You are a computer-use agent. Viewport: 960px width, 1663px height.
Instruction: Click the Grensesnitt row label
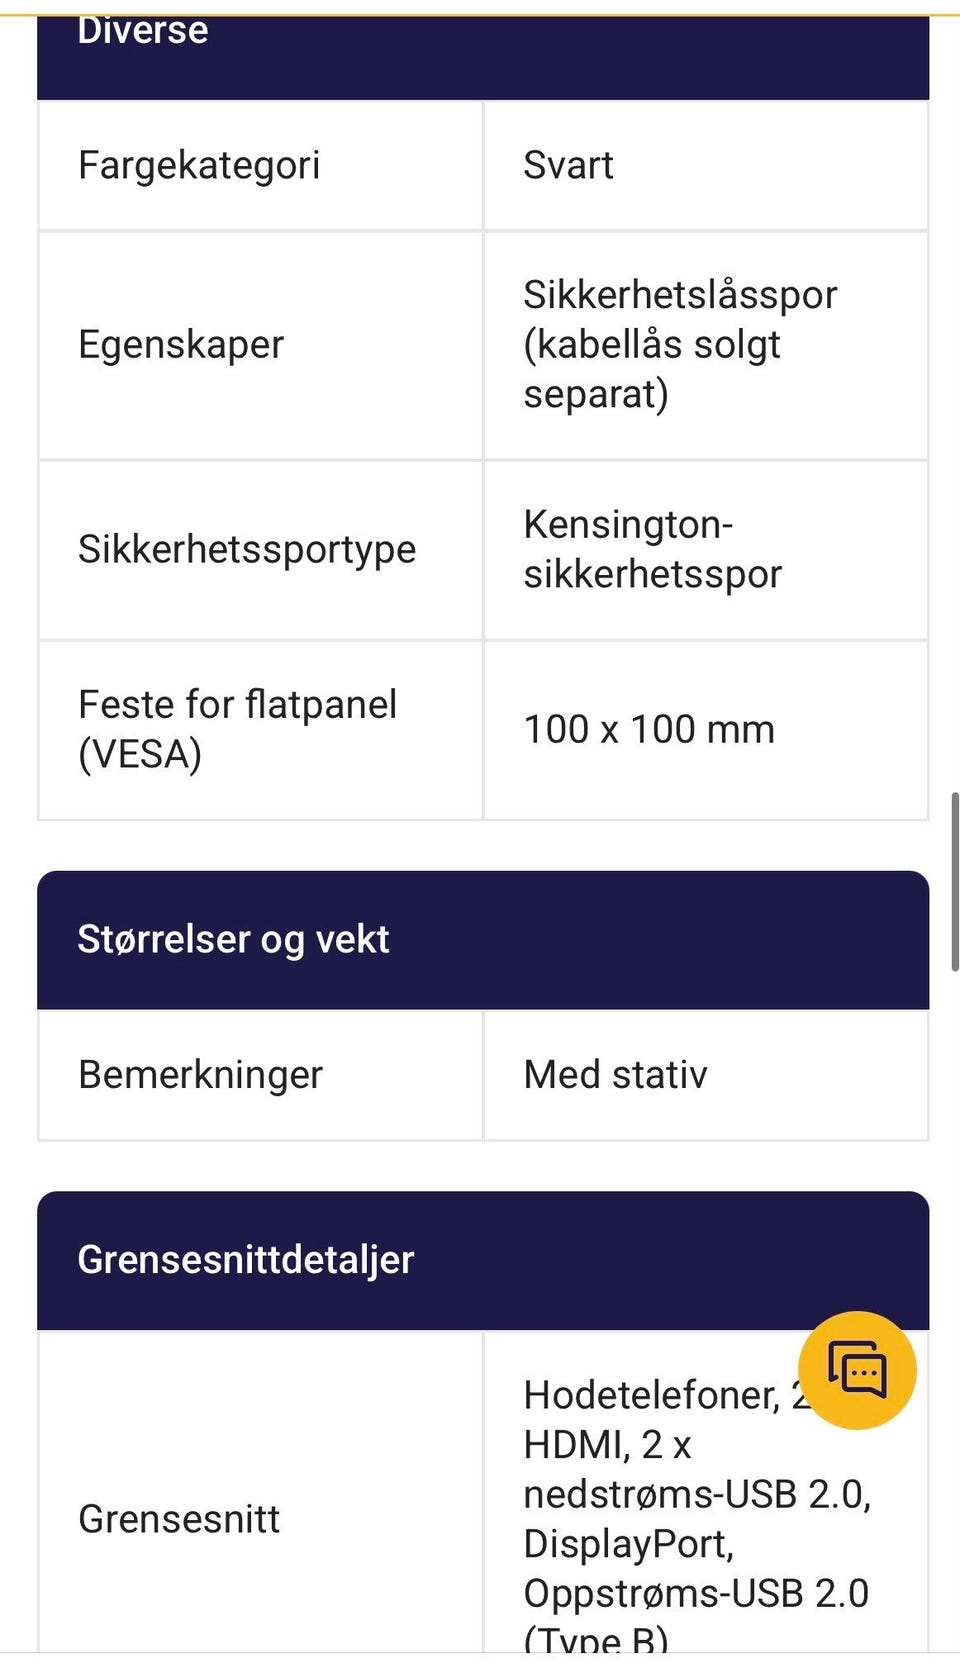(179, 1519)
